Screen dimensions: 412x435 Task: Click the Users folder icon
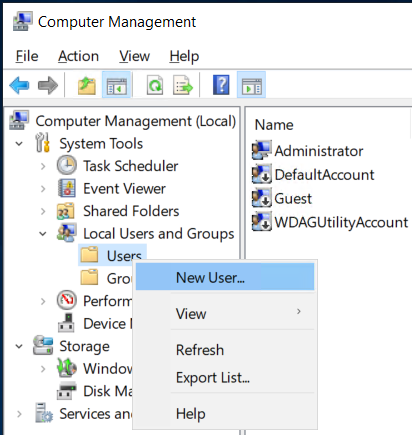click(89, 255)
